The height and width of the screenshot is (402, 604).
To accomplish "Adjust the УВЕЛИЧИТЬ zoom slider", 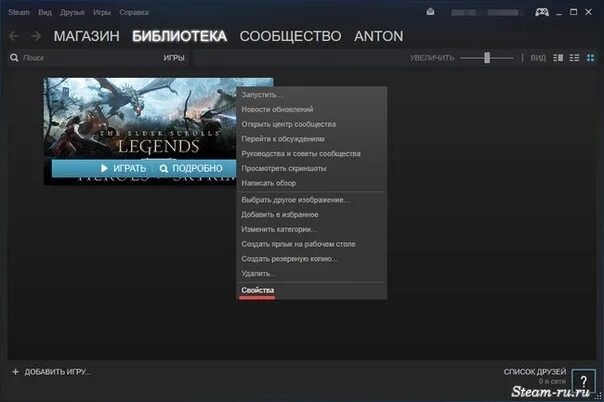I will pyautogui.click(x=487, y=58).
